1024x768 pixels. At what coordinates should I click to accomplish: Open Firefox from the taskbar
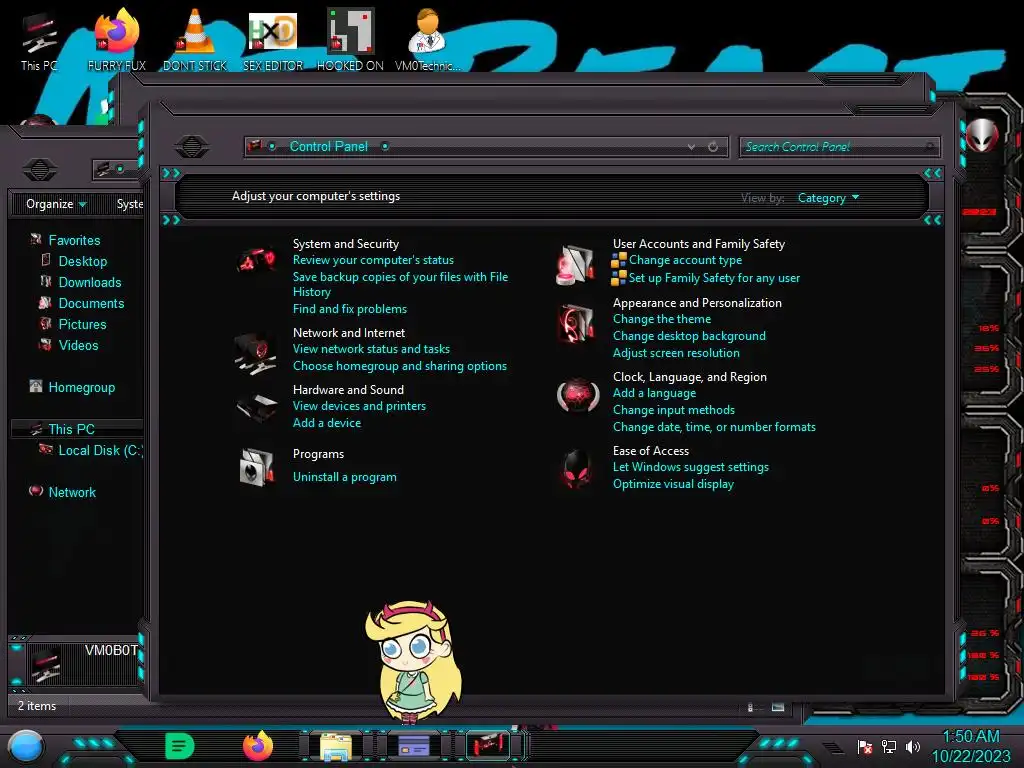258,746
